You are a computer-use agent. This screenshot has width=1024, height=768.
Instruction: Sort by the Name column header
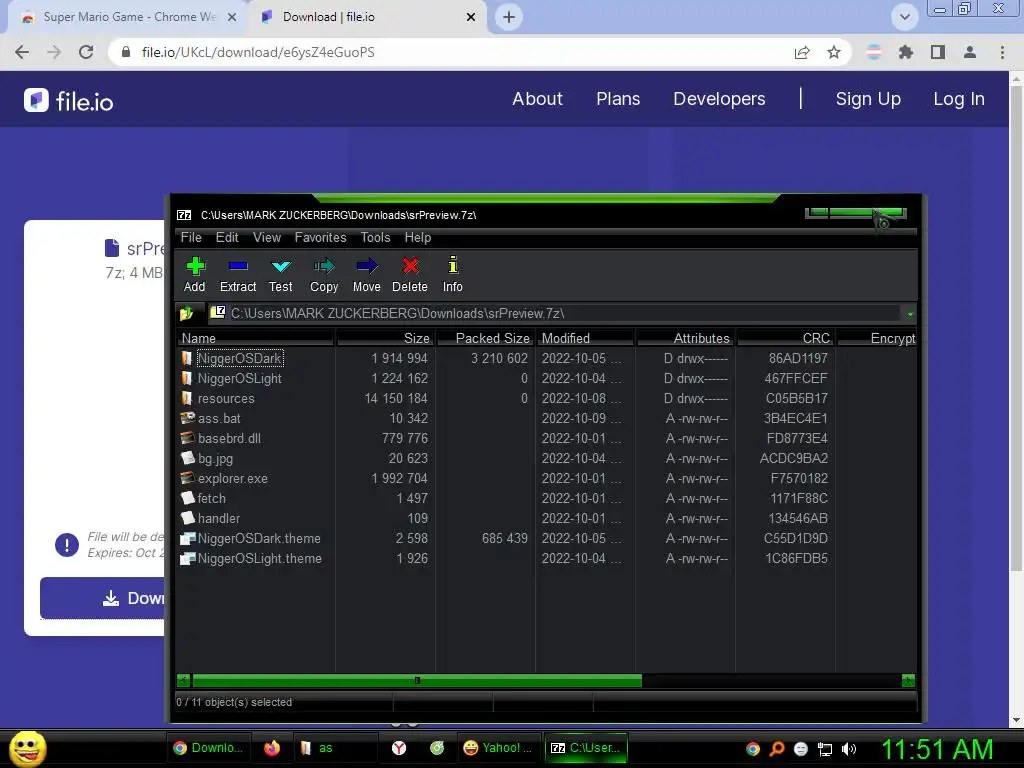click(255, 338)
